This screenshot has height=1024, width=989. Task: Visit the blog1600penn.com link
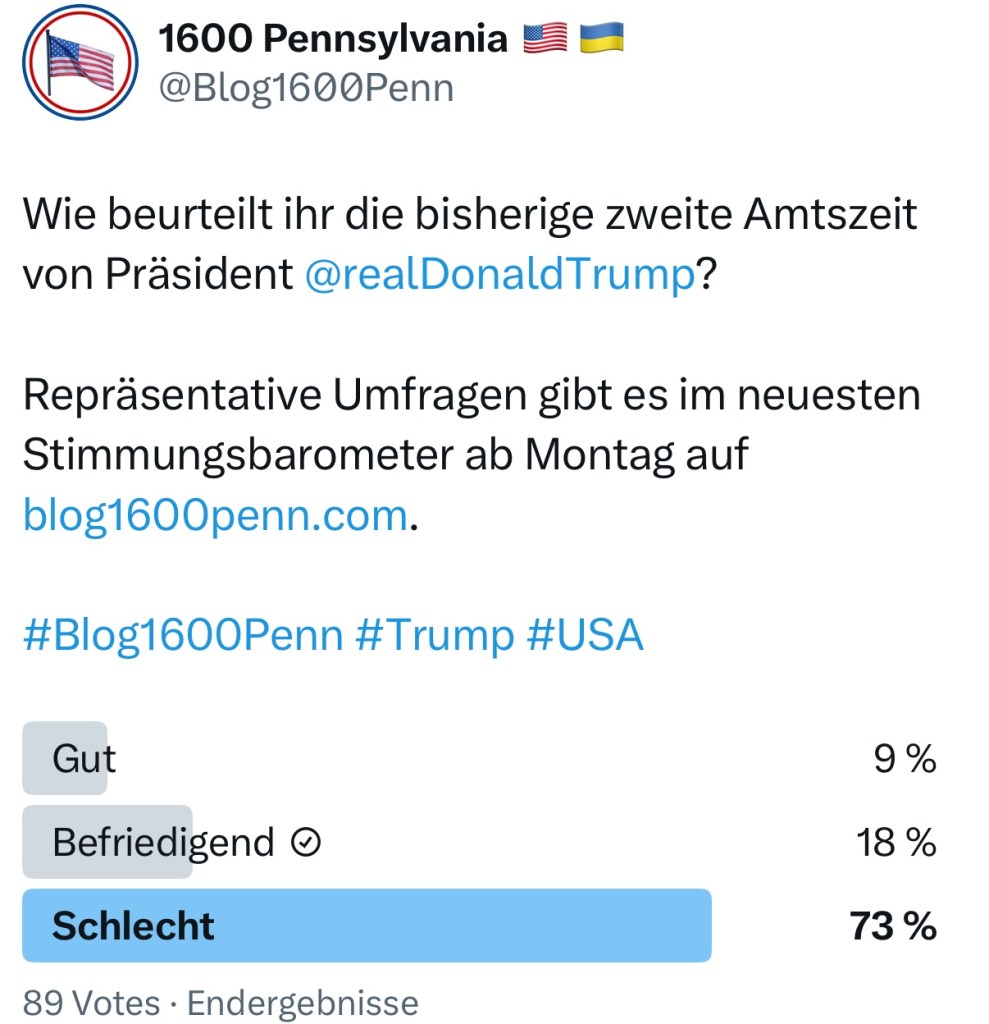pos(215,516)
